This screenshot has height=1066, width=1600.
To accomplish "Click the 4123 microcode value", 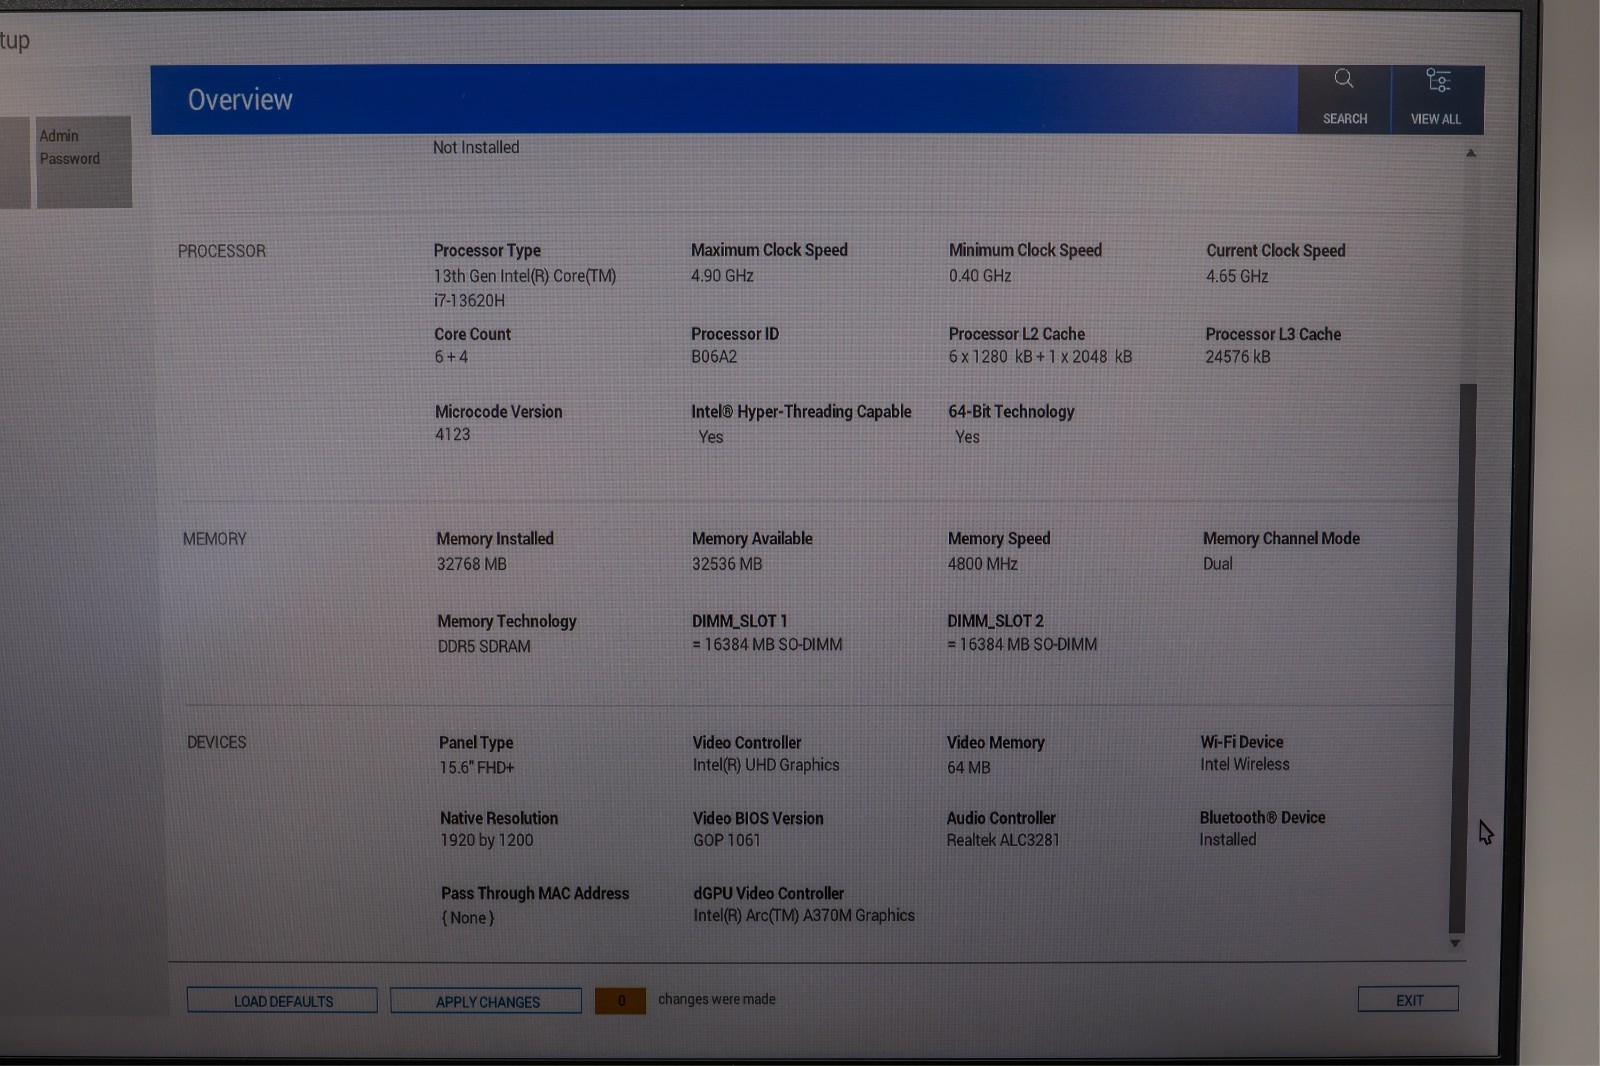I will point(452,435).
